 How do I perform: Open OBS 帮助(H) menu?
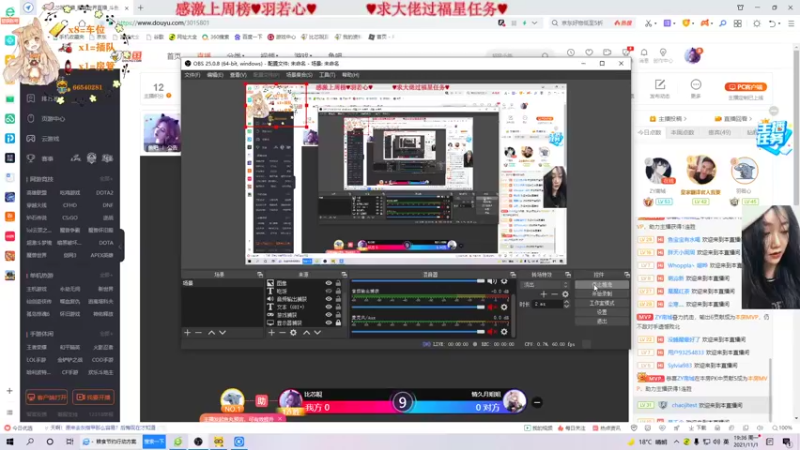point(351,75)
